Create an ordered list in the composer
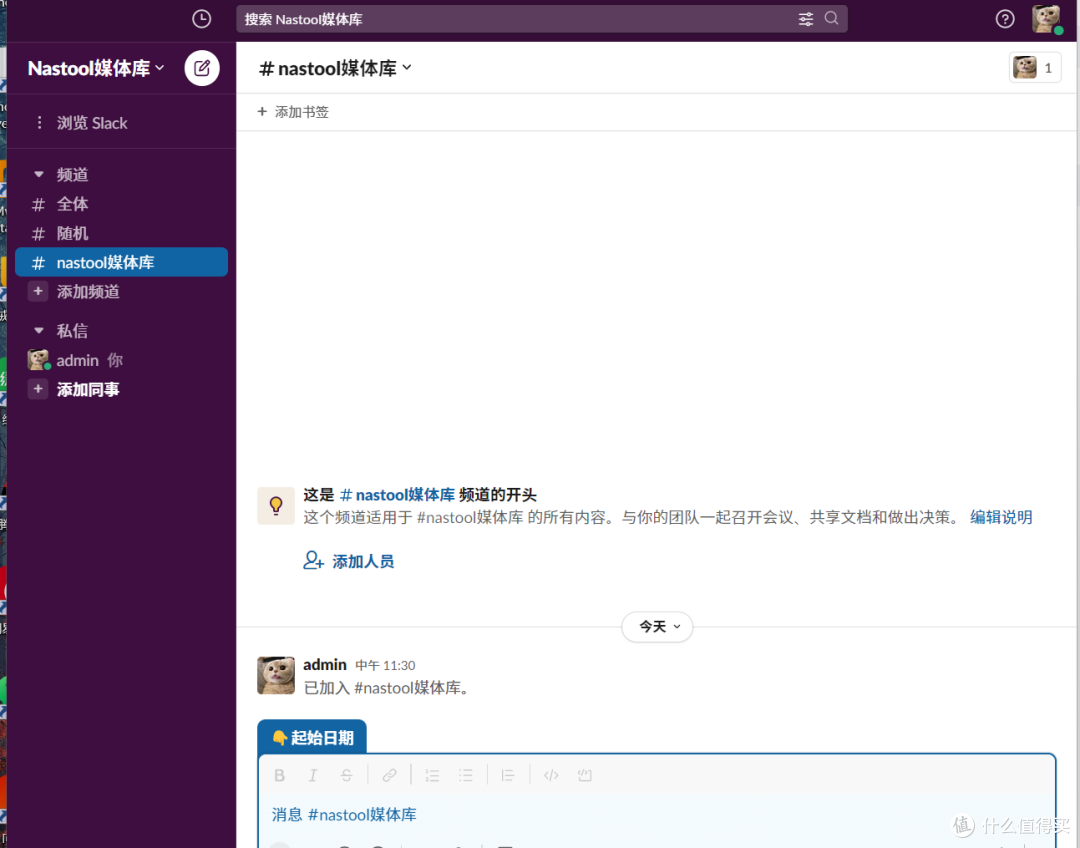 click(432, 775)
